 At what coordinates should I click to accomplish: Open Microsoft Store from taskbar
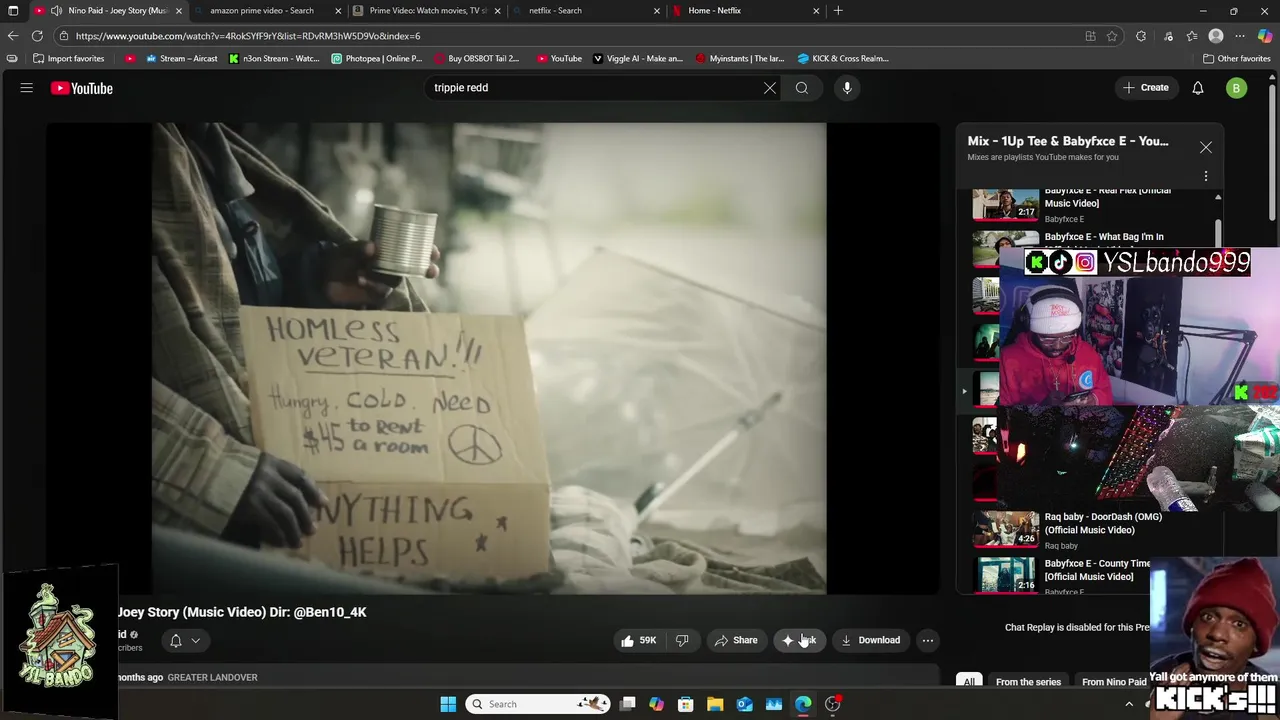click(x=685, y=704)
